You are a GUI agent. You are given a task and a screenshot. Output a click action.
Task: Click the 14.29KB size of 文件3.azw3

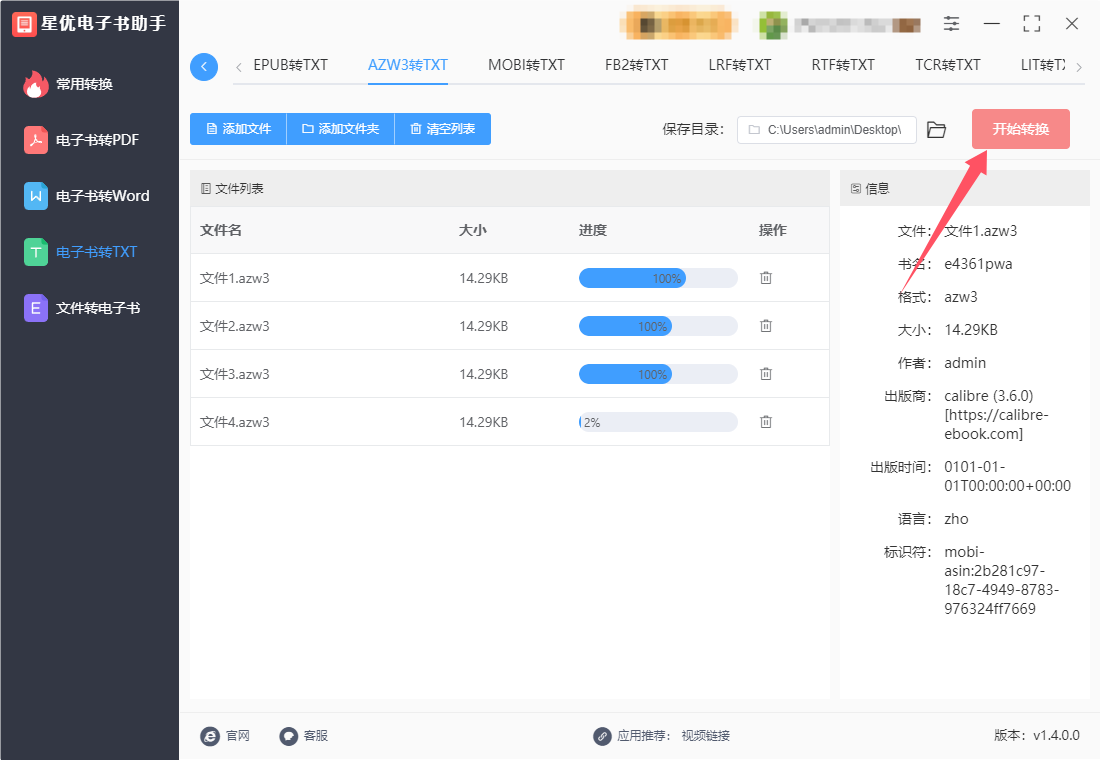pyautogui.click(x=483, y=374)
